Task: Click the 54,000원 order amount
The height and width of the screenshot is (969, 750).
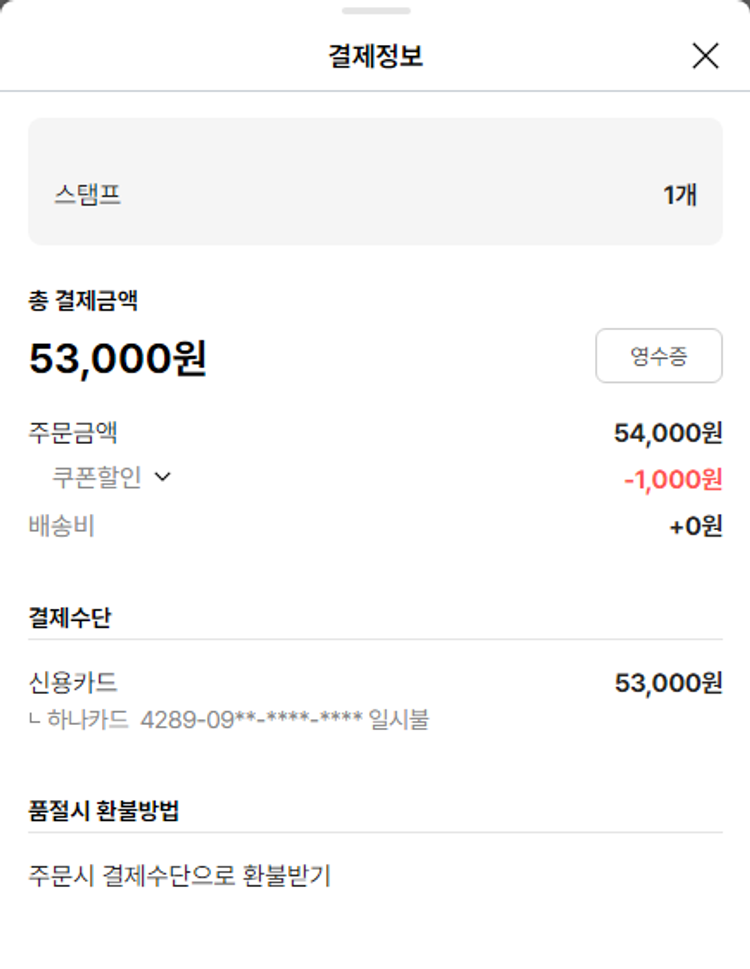Action: pos(667,433)
